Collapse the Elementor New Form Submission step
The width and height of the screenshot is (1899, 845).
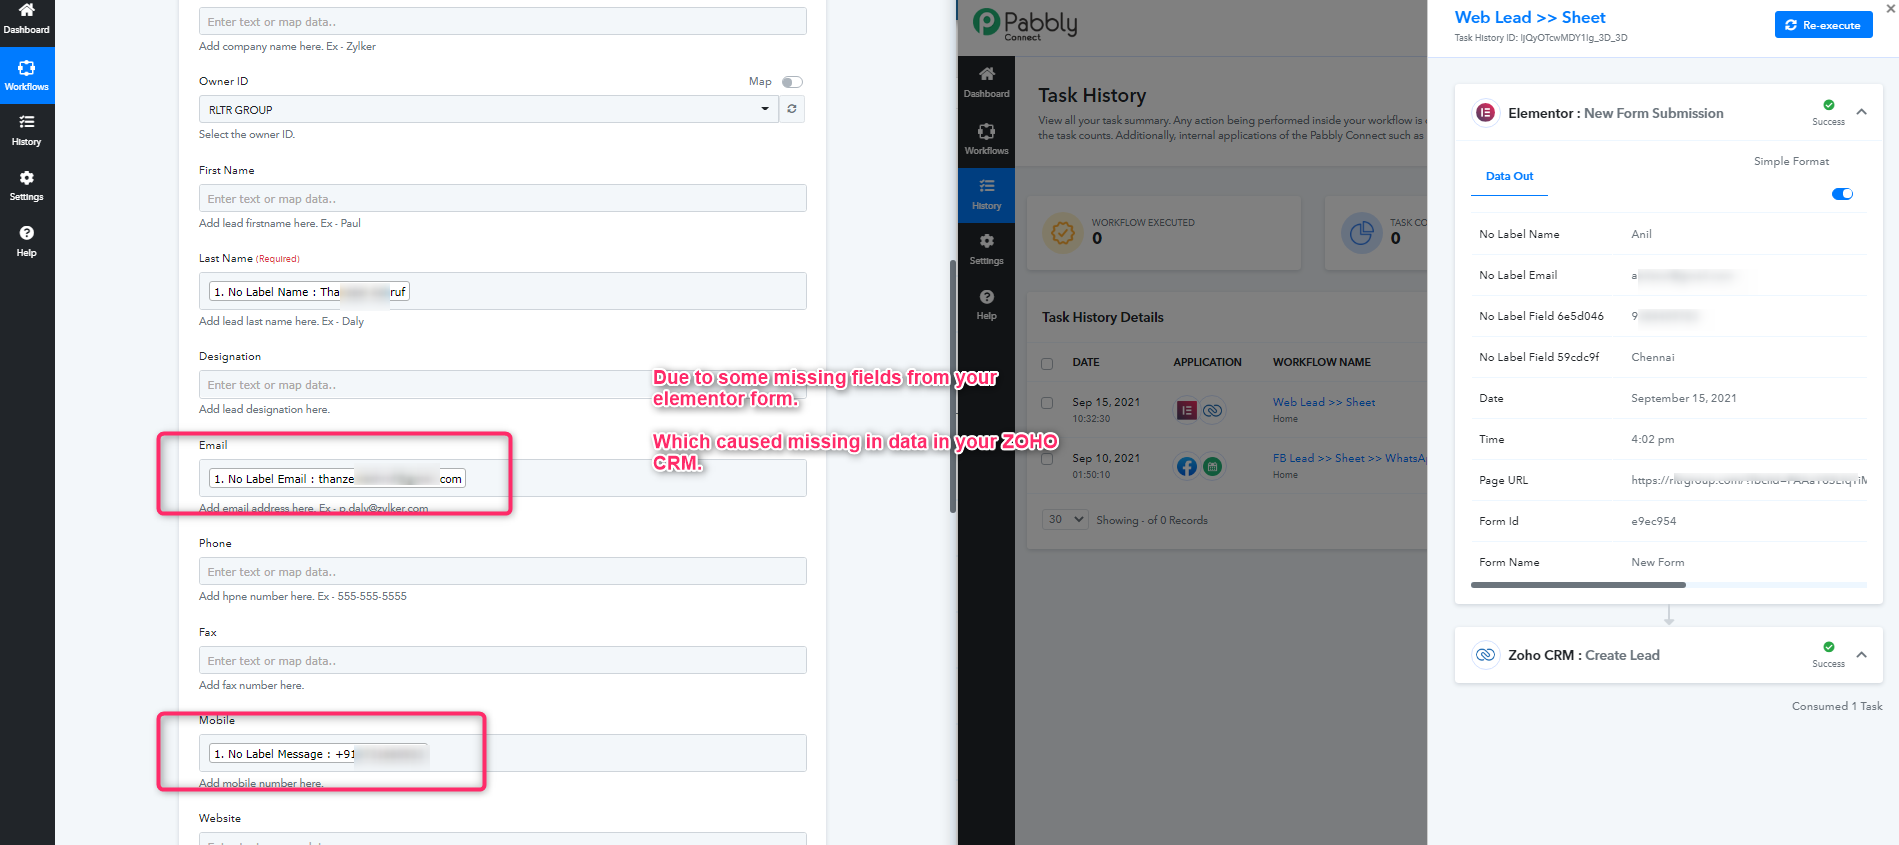1862,112
